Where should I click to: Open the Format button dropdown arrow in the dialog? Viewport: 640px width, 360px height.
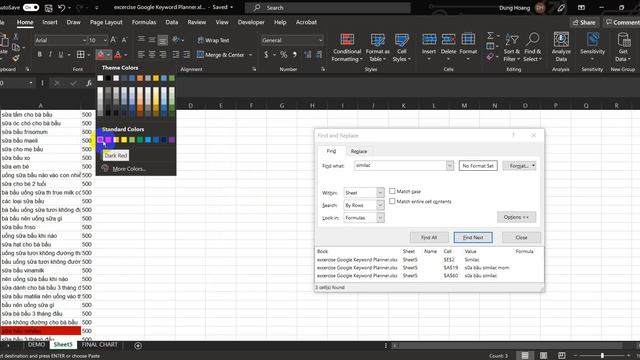[533, 166]
